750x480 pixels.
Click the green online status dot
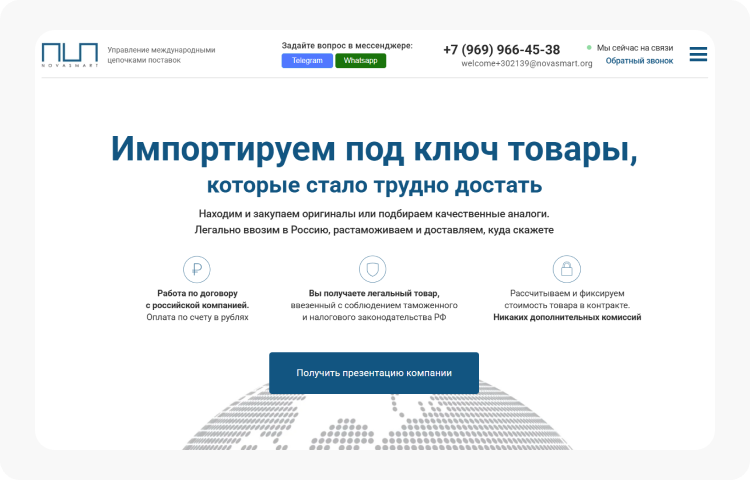pos(589,47)
